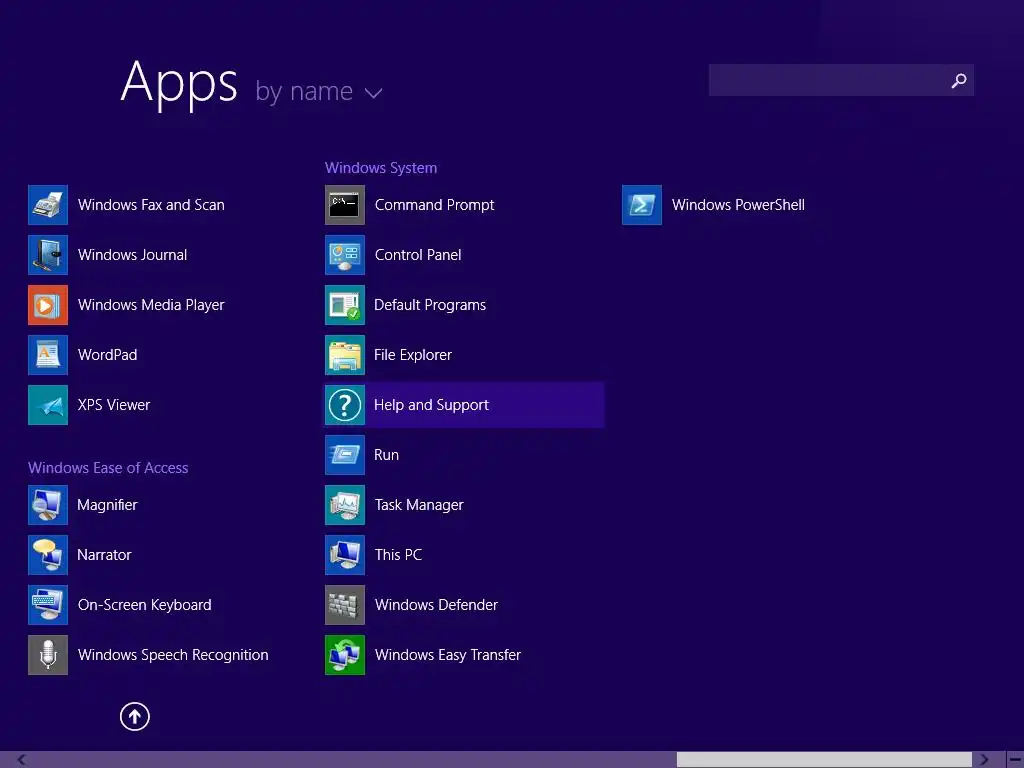Click the 'Apps' title heading
1024x768 pixels.
point(179,83)
